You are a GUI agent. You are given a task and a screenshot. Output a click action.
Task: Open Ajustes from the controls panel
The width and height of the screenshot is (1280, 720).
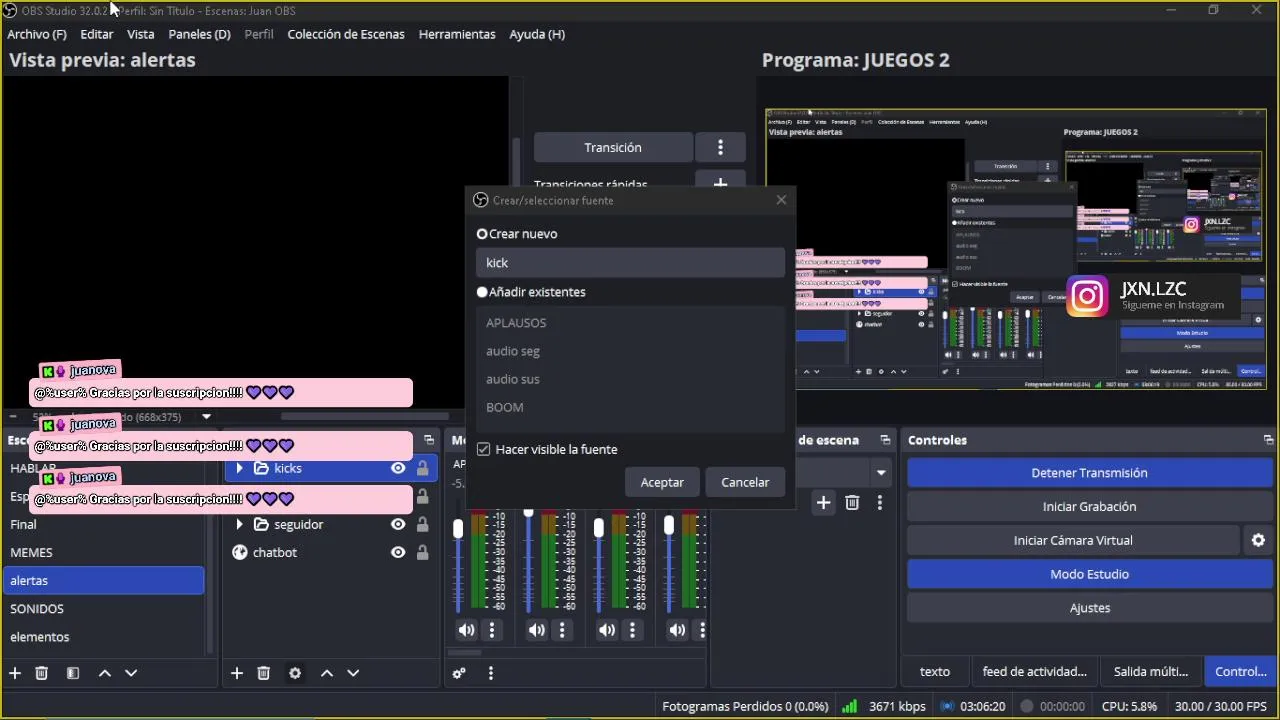(1089, 608)
